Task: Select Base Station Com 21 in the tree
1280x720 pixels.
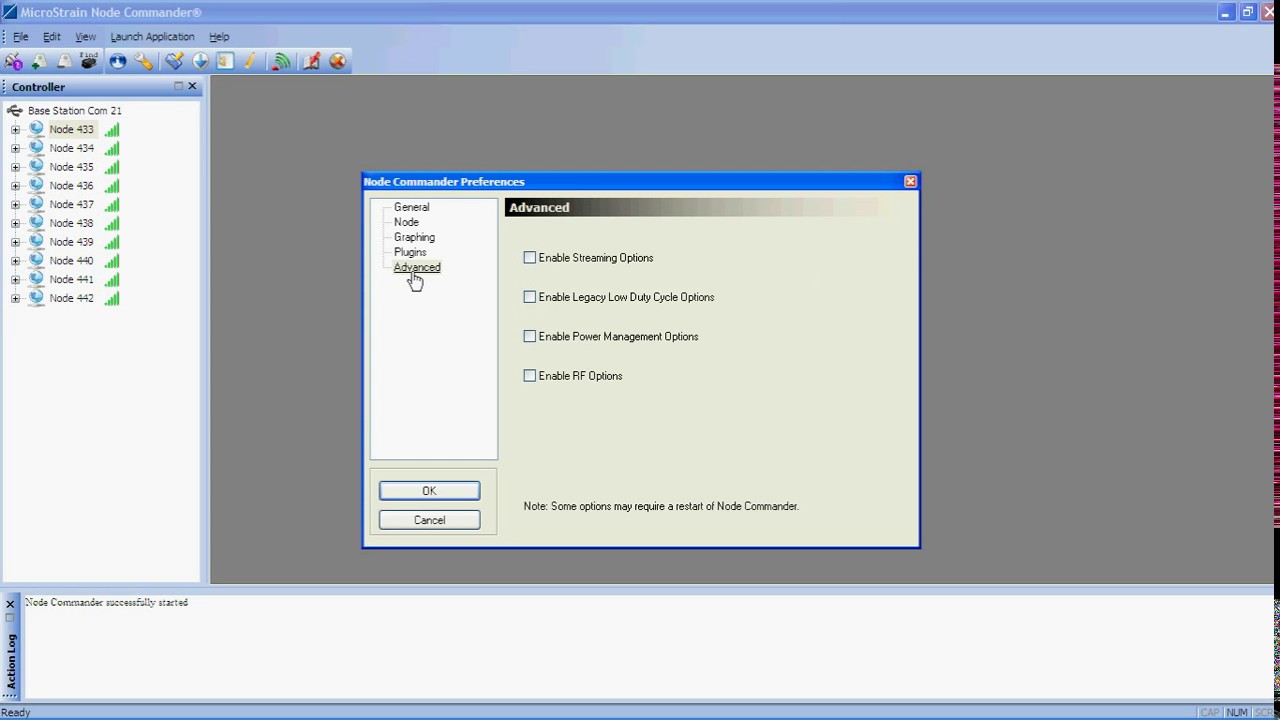Action: pos(75,111)
